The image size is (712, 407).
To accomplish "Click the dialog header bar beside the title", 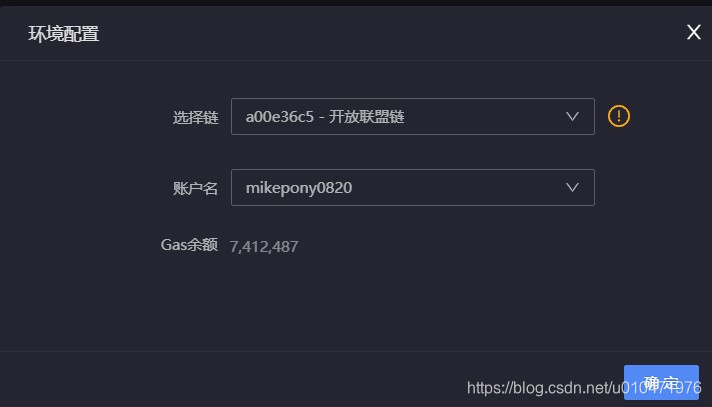I will pos(386,33).
